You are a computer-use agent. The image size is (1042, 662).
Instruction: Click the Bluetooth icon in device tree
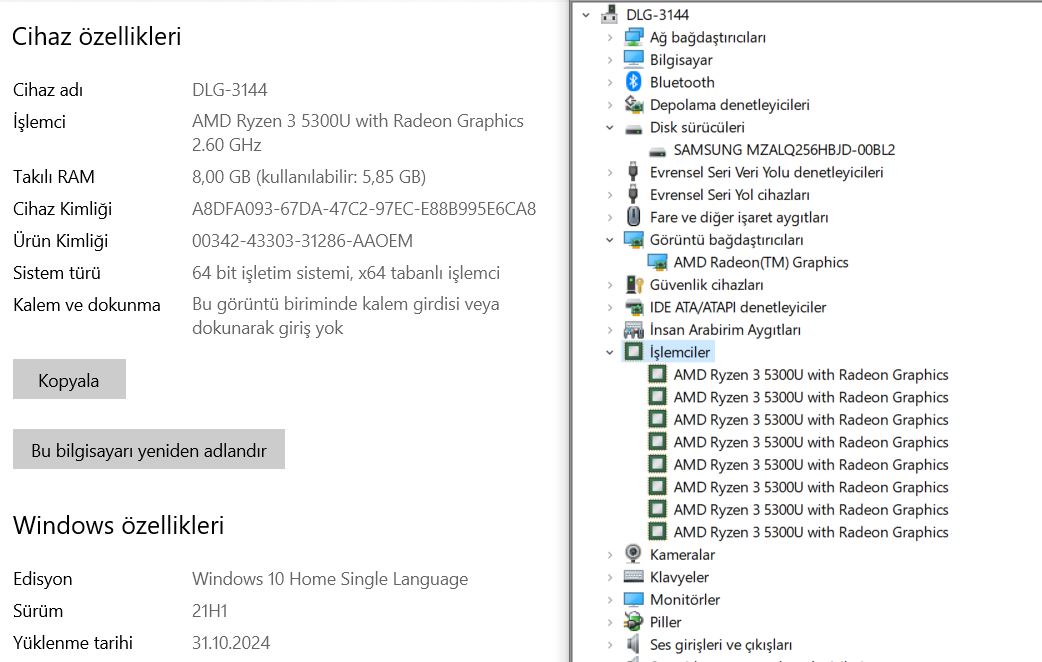[x=634, y=82]
